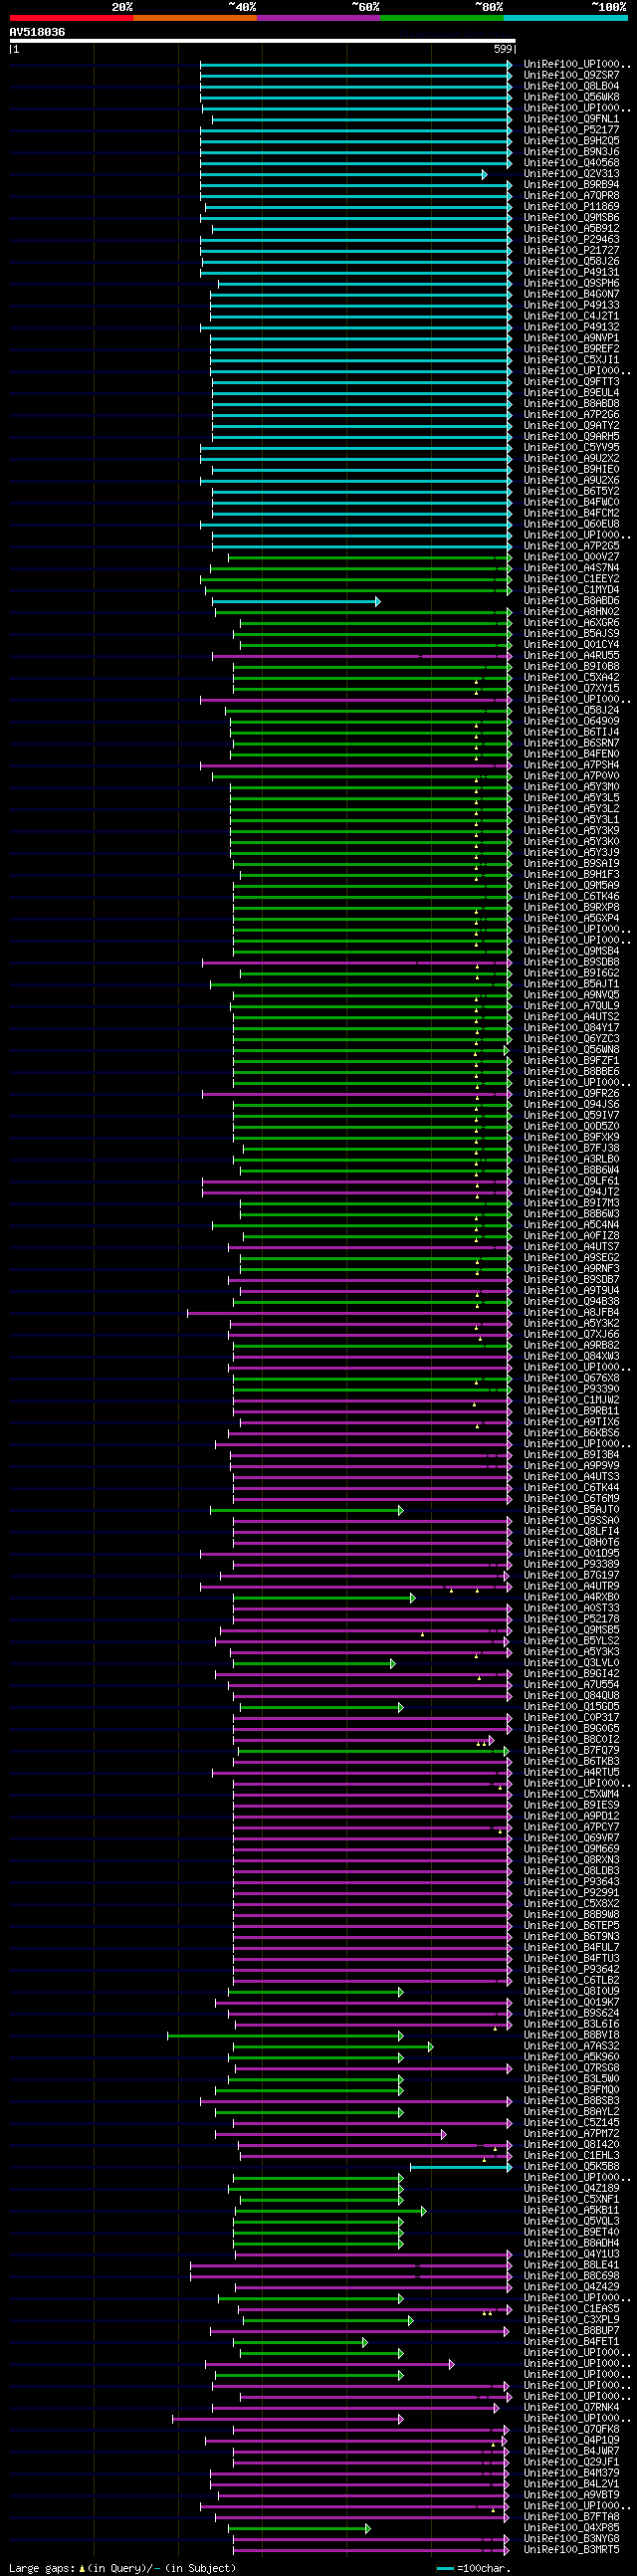Select hit label UniRef100_Q8LB04

pyautogui.click(x=571, y=86)
